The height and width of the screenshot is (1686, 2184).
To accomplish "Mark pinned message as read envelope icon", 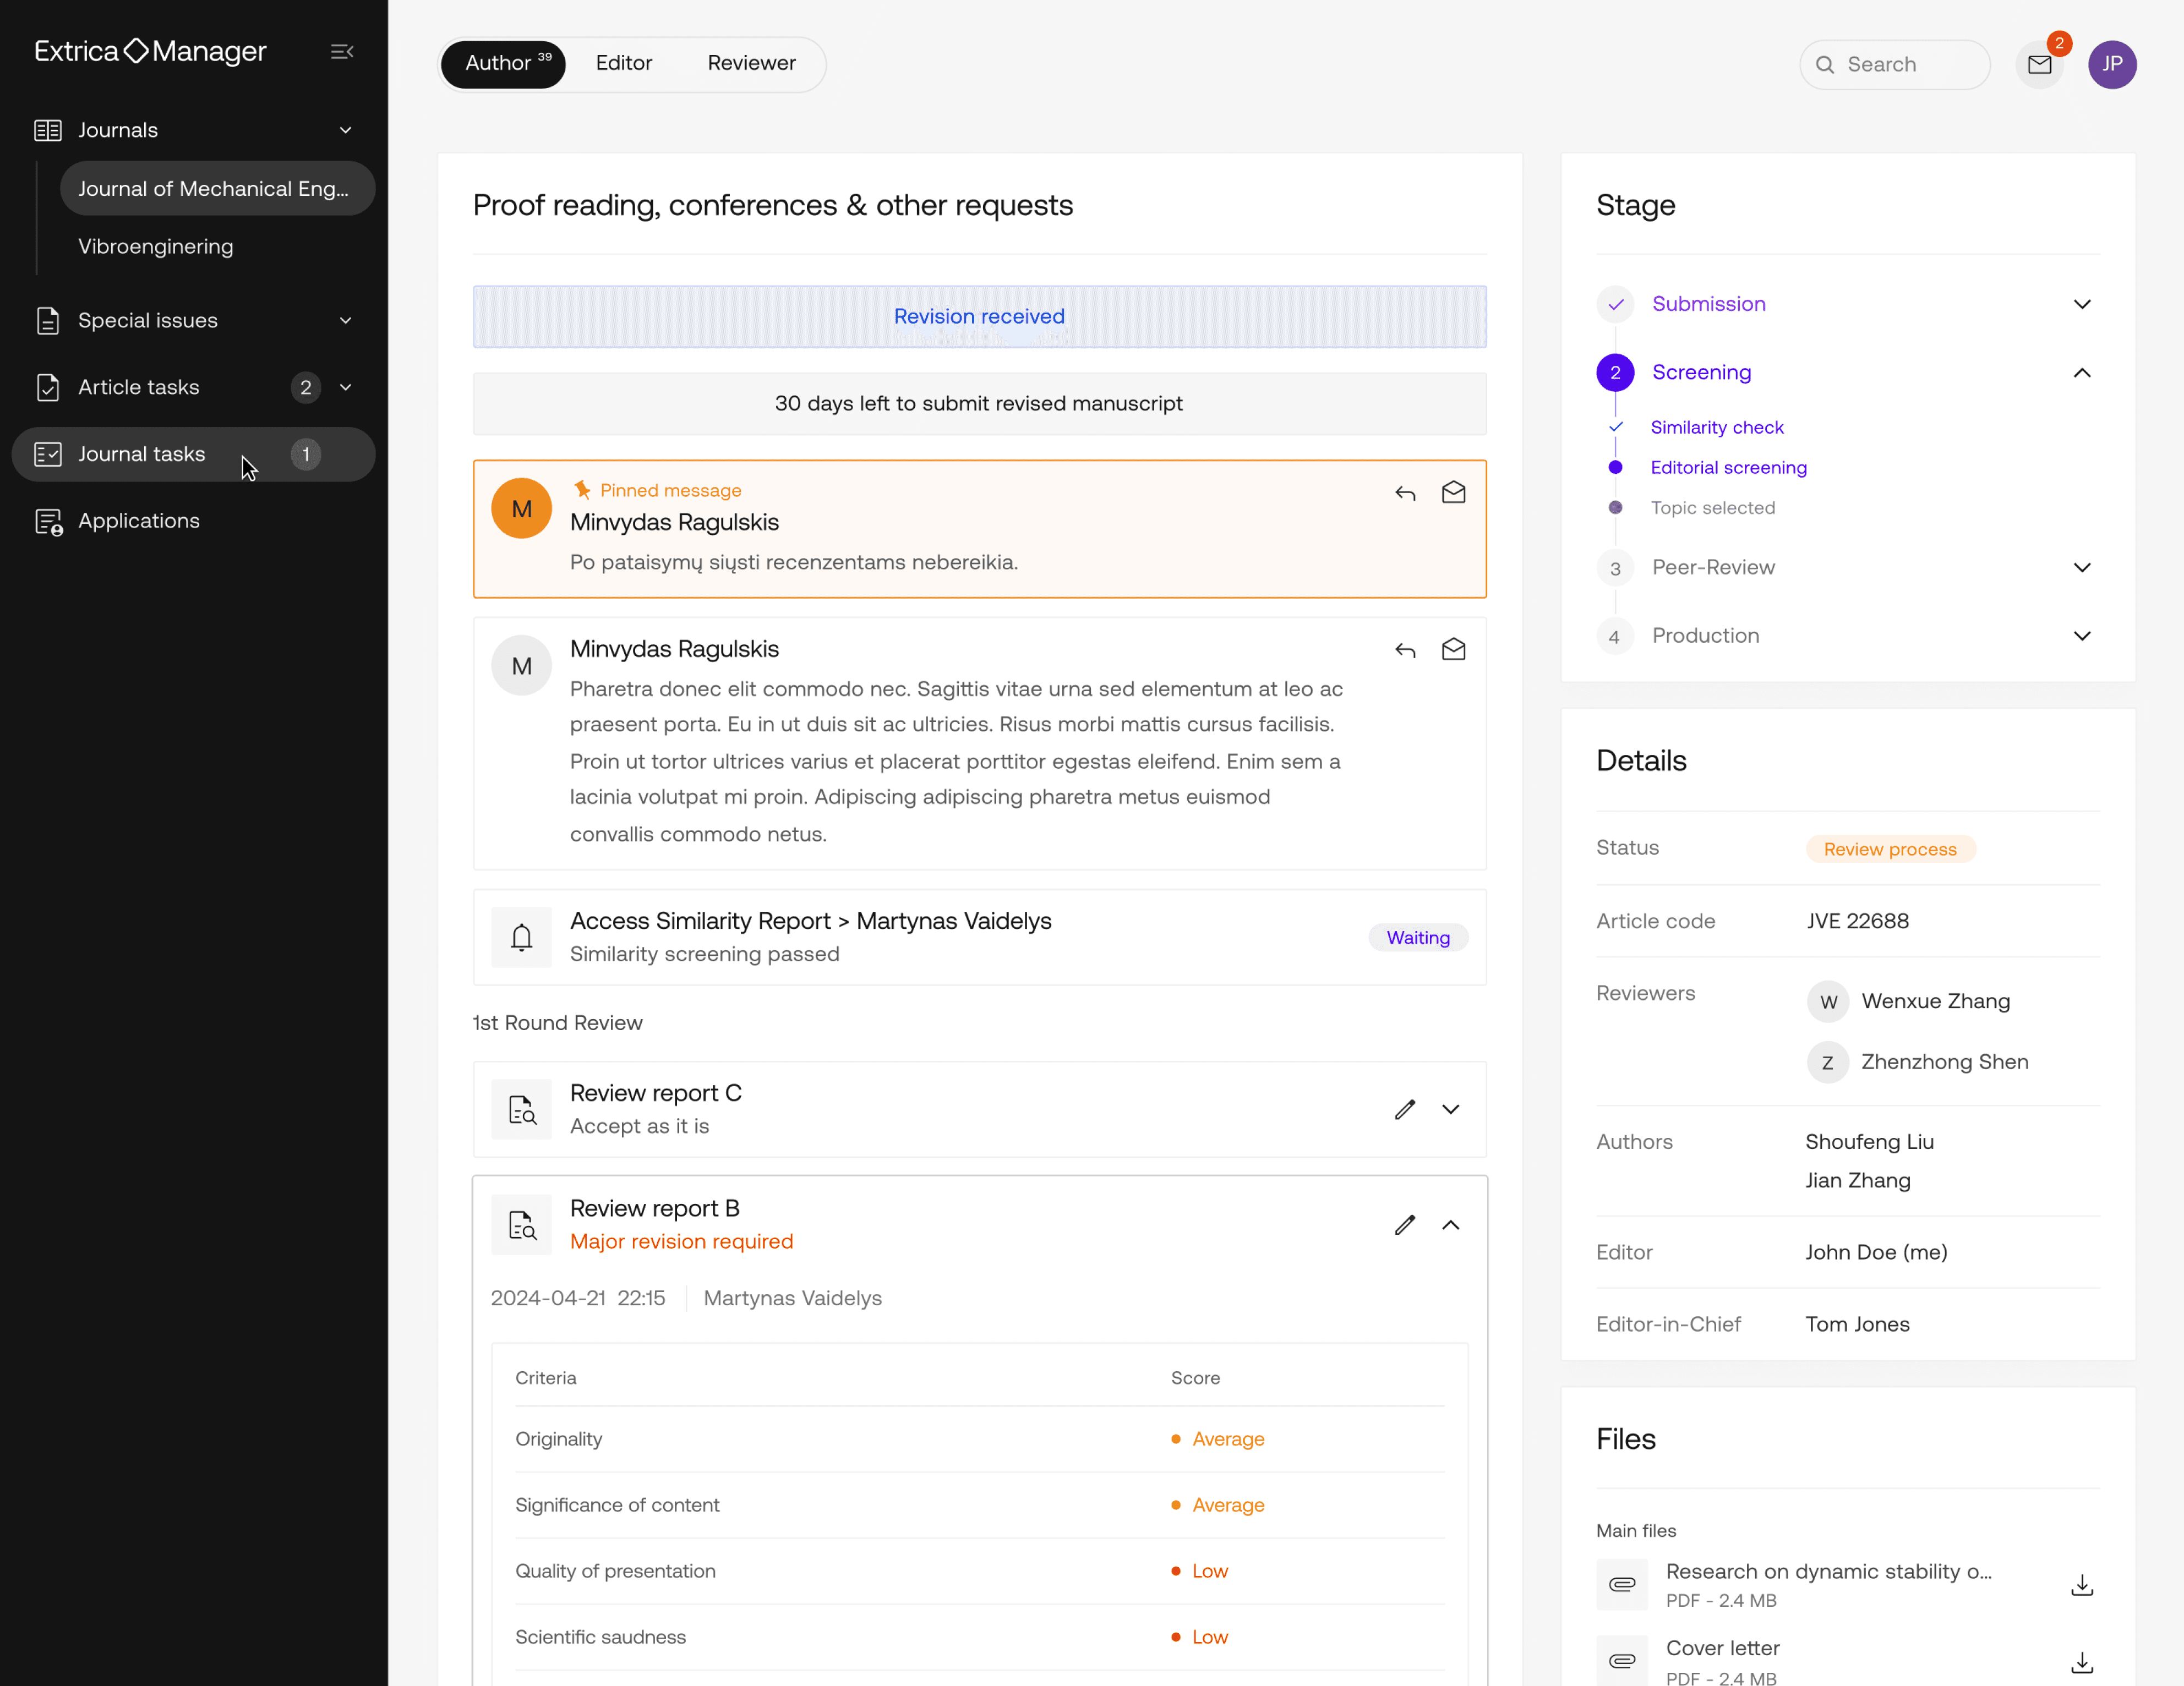I will (1453, 493).
